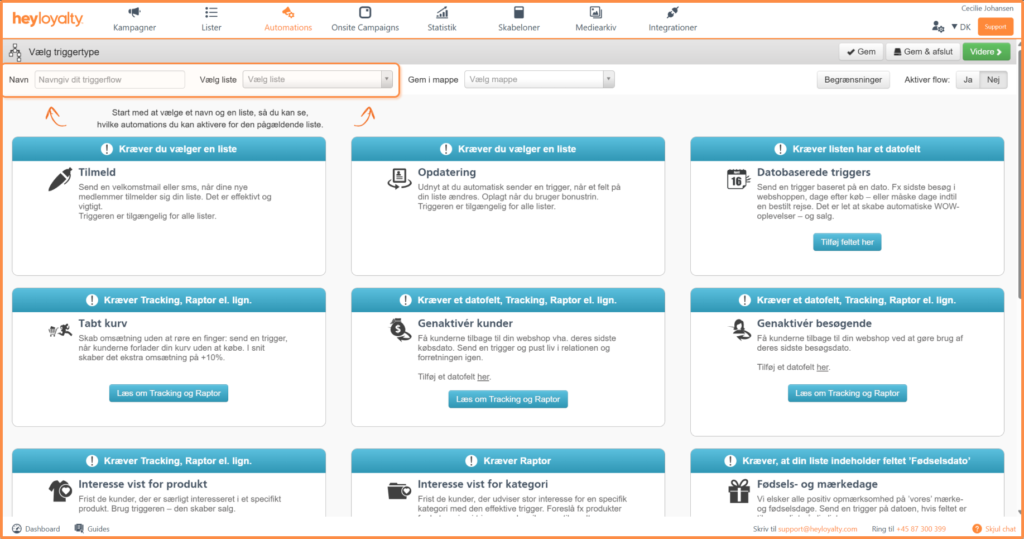Choose the Tabt kurv shopping cart icon

[x=59, y=329]
